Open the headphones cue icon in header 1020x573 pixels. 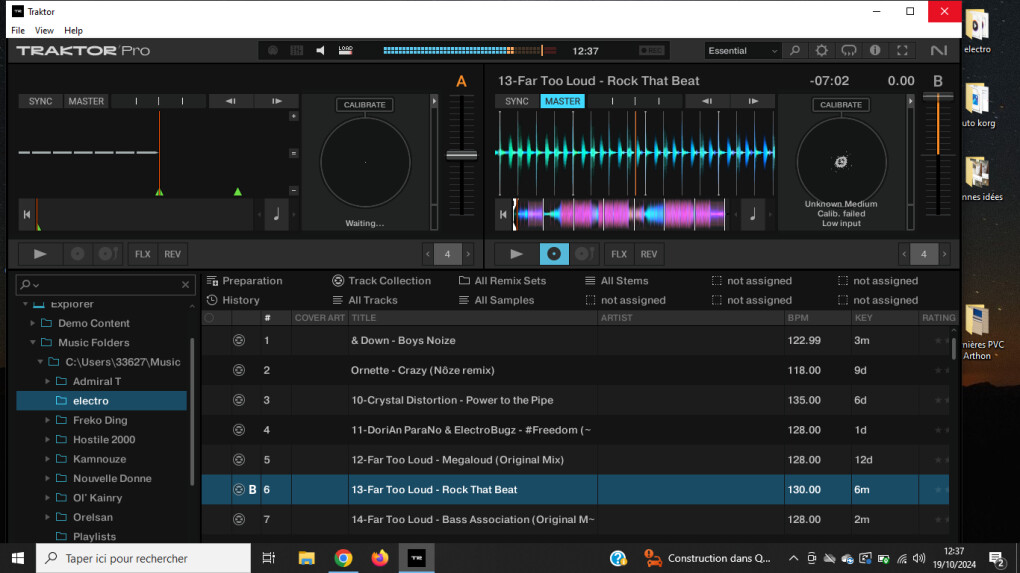(849, 51)
